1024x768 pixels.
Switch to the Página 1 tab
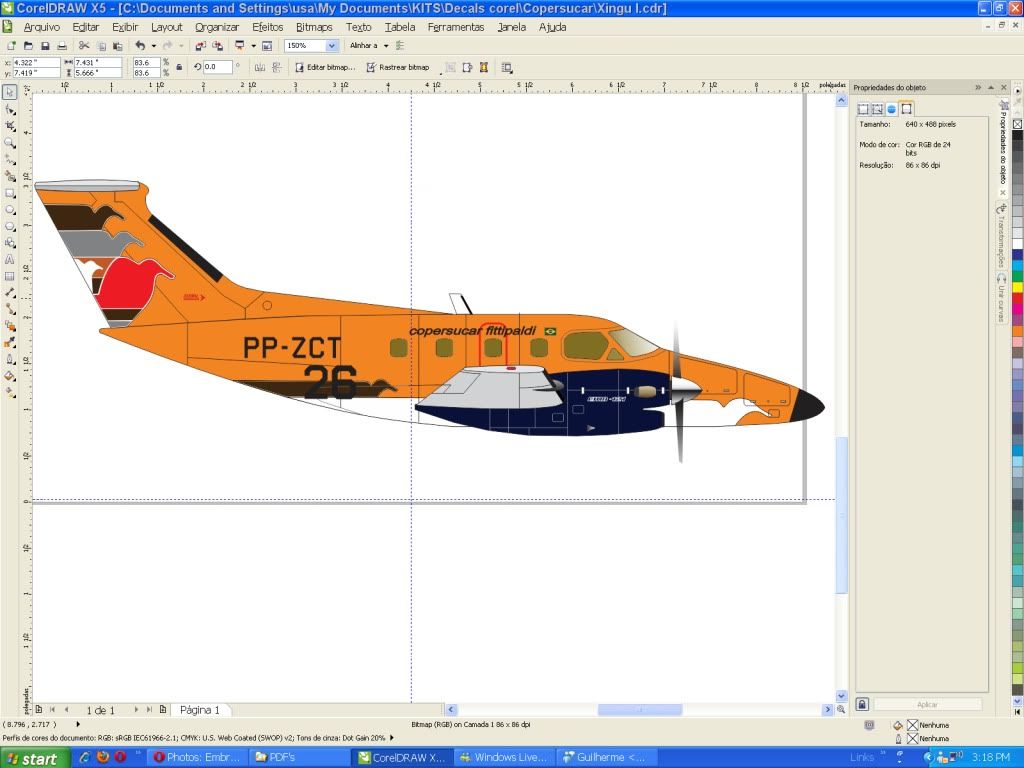tap(200, 710)
